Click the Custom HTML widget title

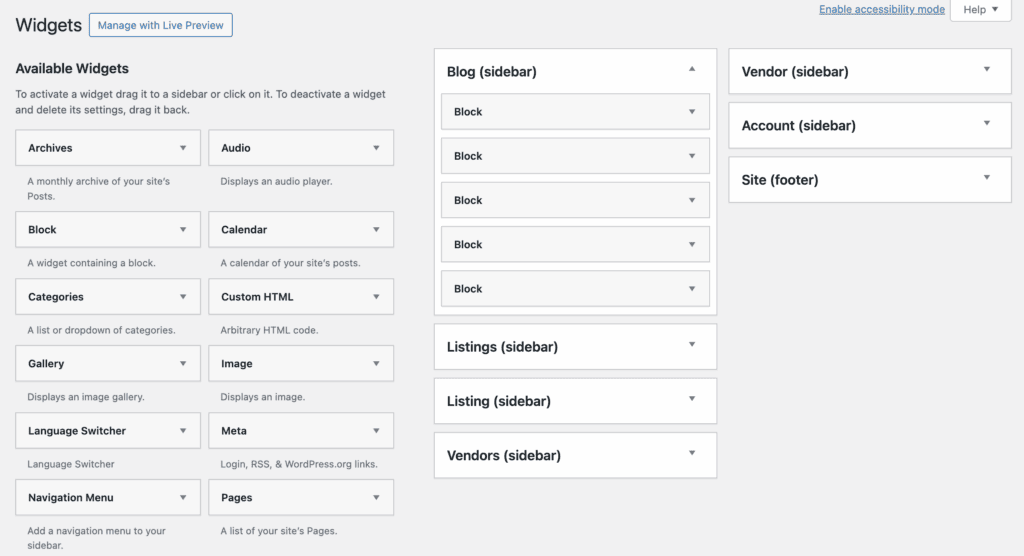click(x=257, y=297)
